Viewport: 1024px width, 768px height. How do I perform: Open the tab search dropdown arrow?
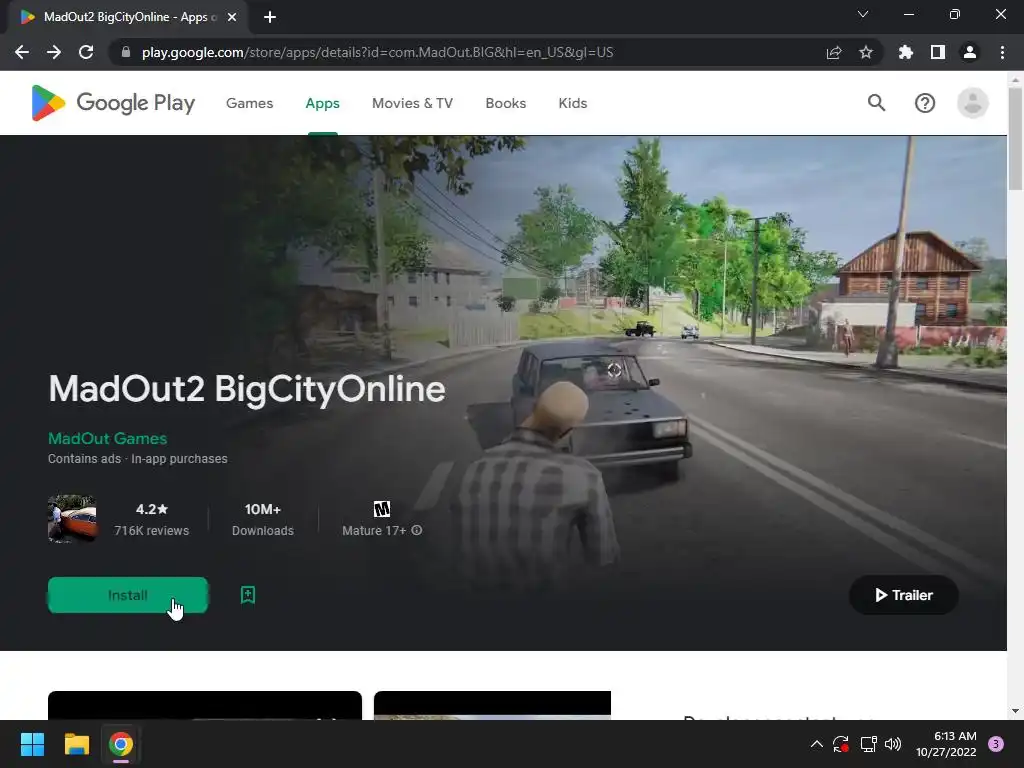coord(863,14)
